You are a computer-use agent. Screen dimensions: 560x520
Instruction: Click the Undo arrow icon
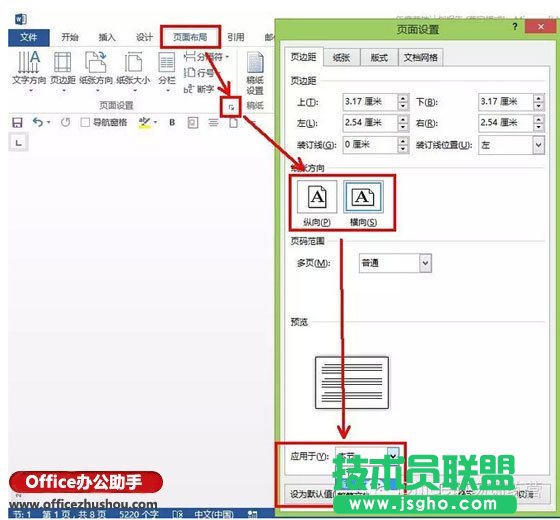pyautogui.click(x=38, y=122)
